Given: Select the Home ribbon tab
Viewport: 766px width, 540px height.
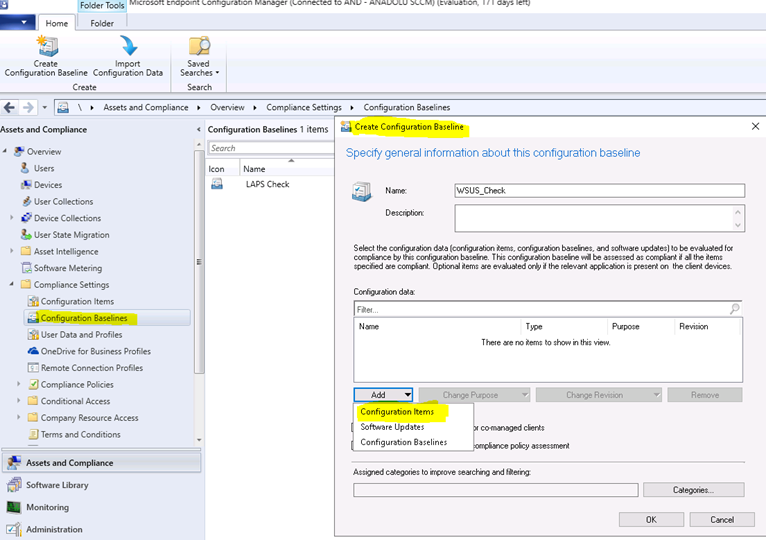Looking at the screenshot, I should (57, 23).
